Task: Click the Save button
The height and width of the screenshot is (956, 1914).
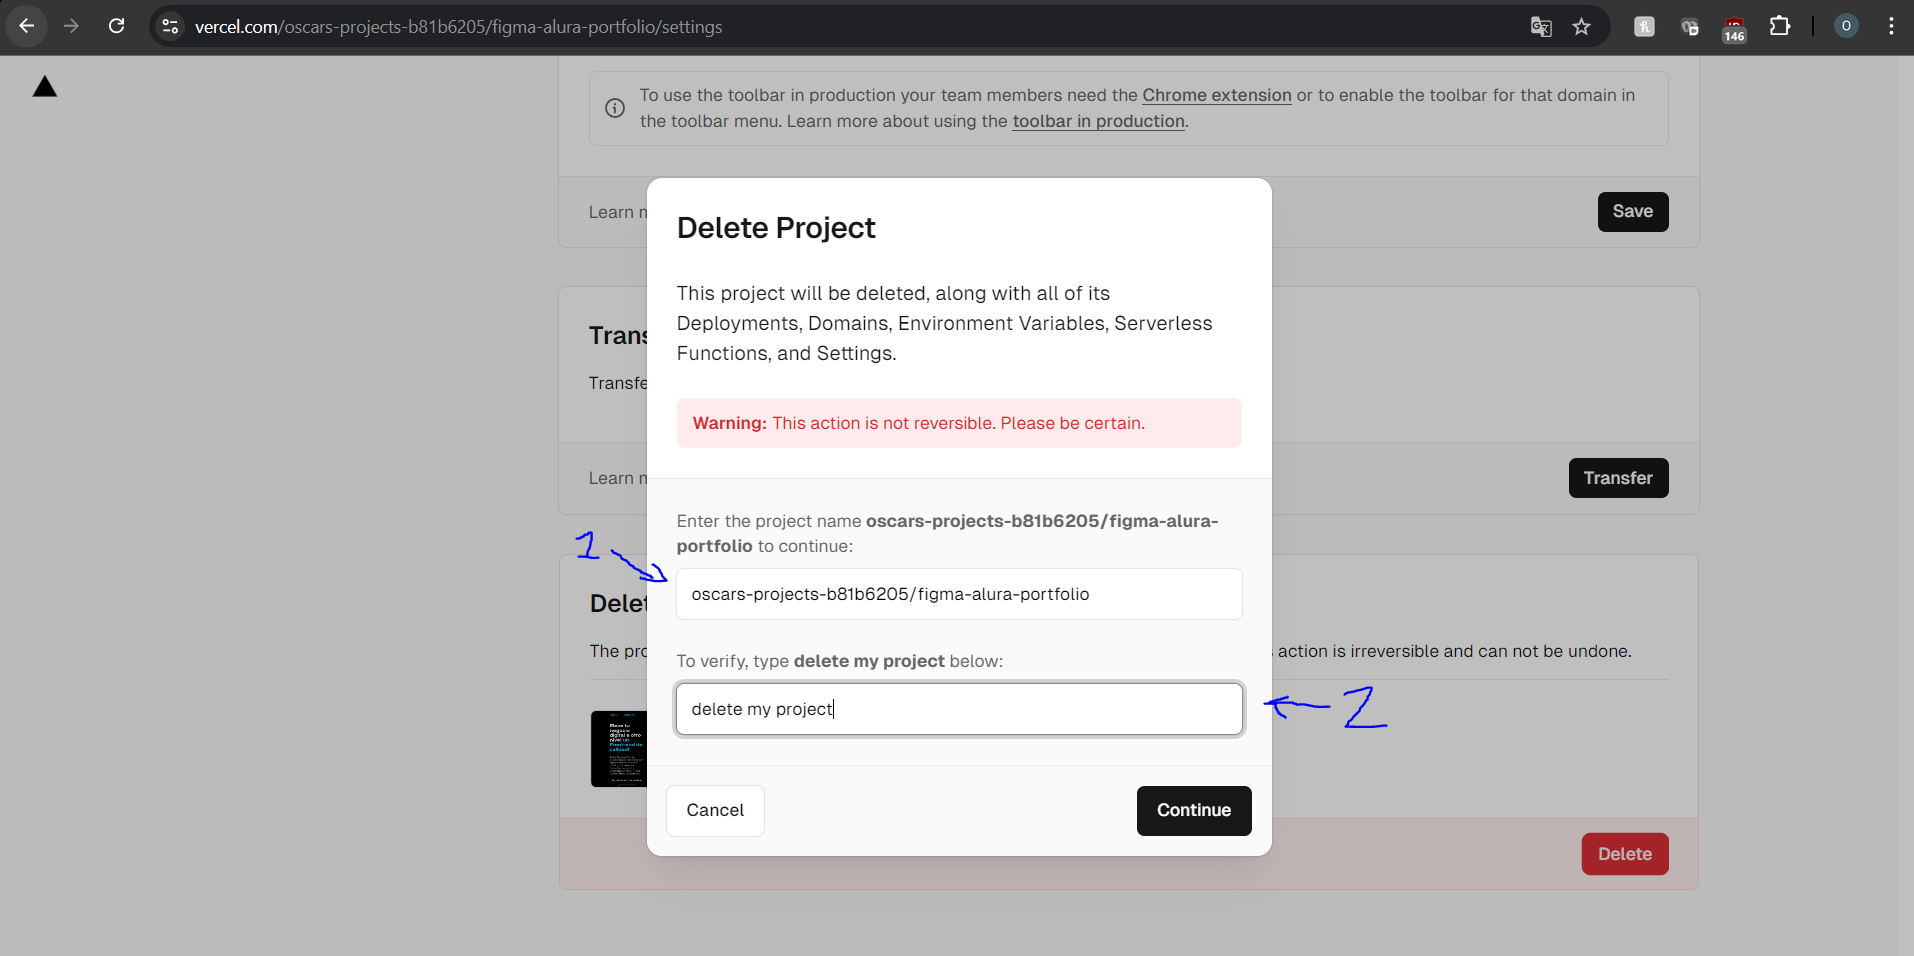Action: click(1633, 212)
